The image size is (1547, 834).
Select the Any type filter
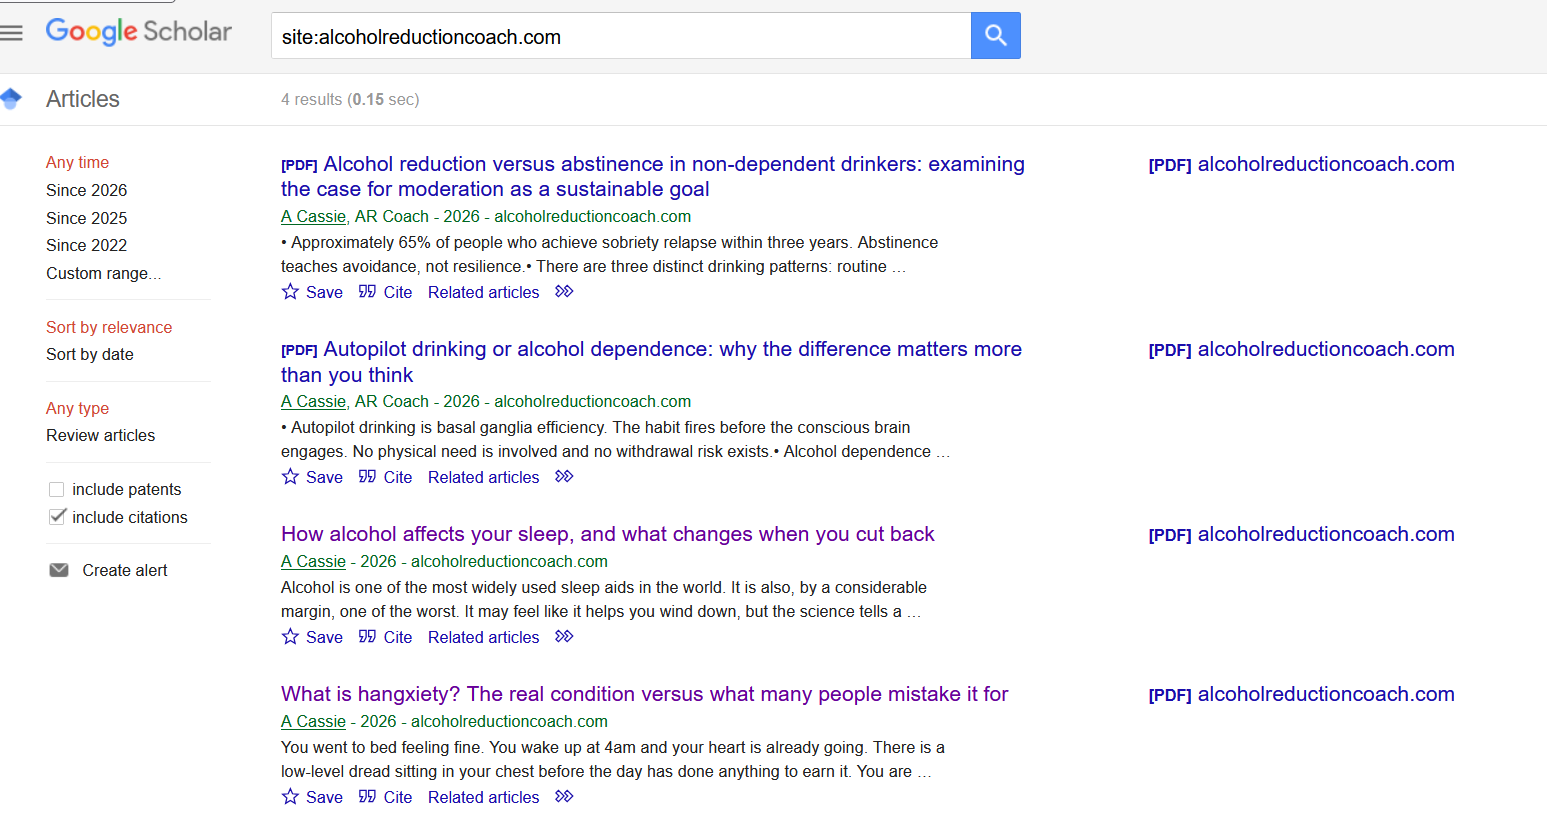[x=77, y=408]
